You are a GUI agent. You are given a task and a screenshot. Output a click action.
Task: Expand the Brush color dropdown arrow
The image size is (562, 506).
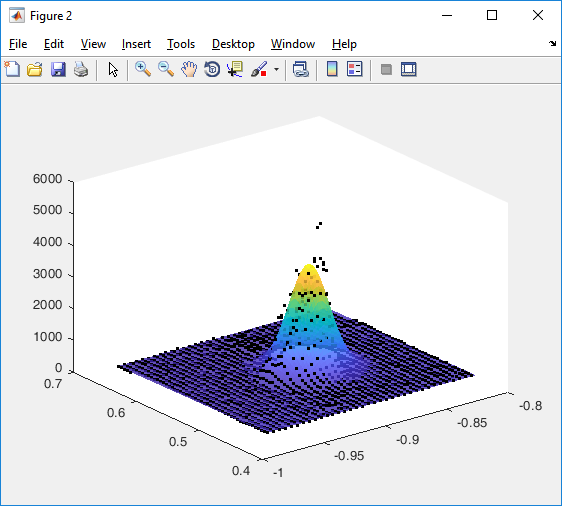tap(276, 69)
